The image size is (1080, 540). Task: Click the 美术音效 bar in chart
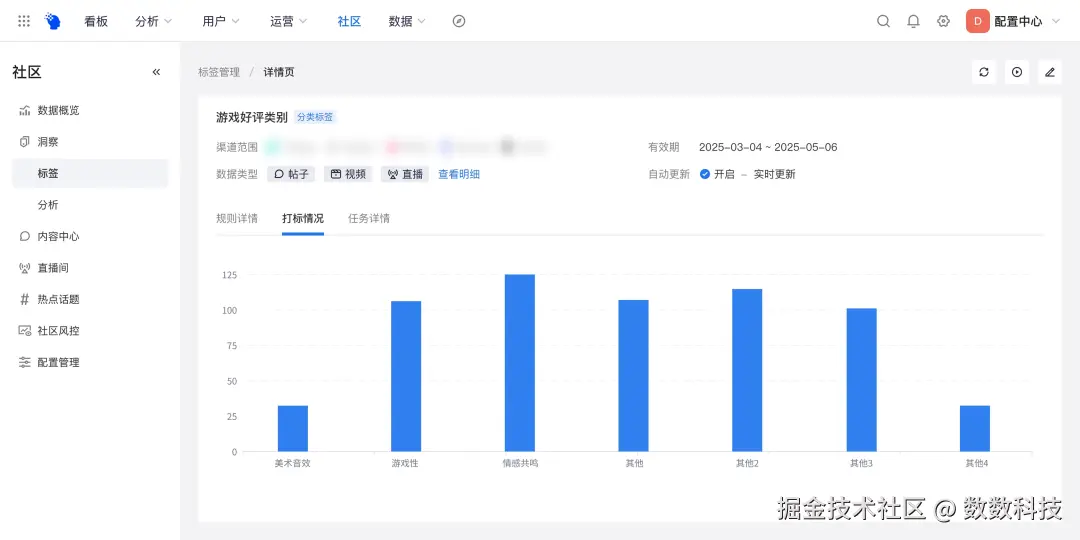[x=293, y=428]
